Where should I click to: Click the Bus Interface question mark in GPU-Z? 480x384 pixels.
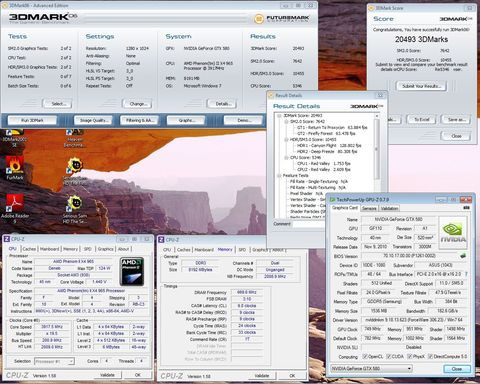466,274
